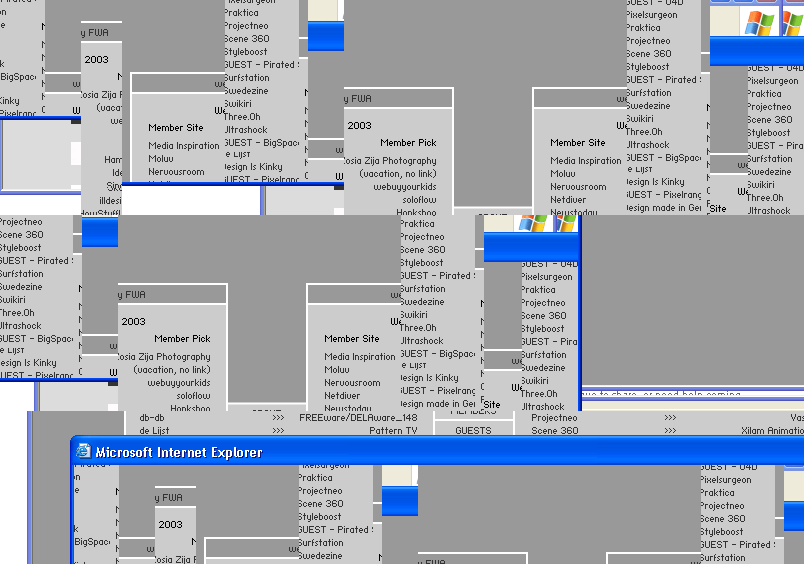Click the Internet Explorer icon in the title bar
Viewport: 804px width, 564px height.
(83, 451)
